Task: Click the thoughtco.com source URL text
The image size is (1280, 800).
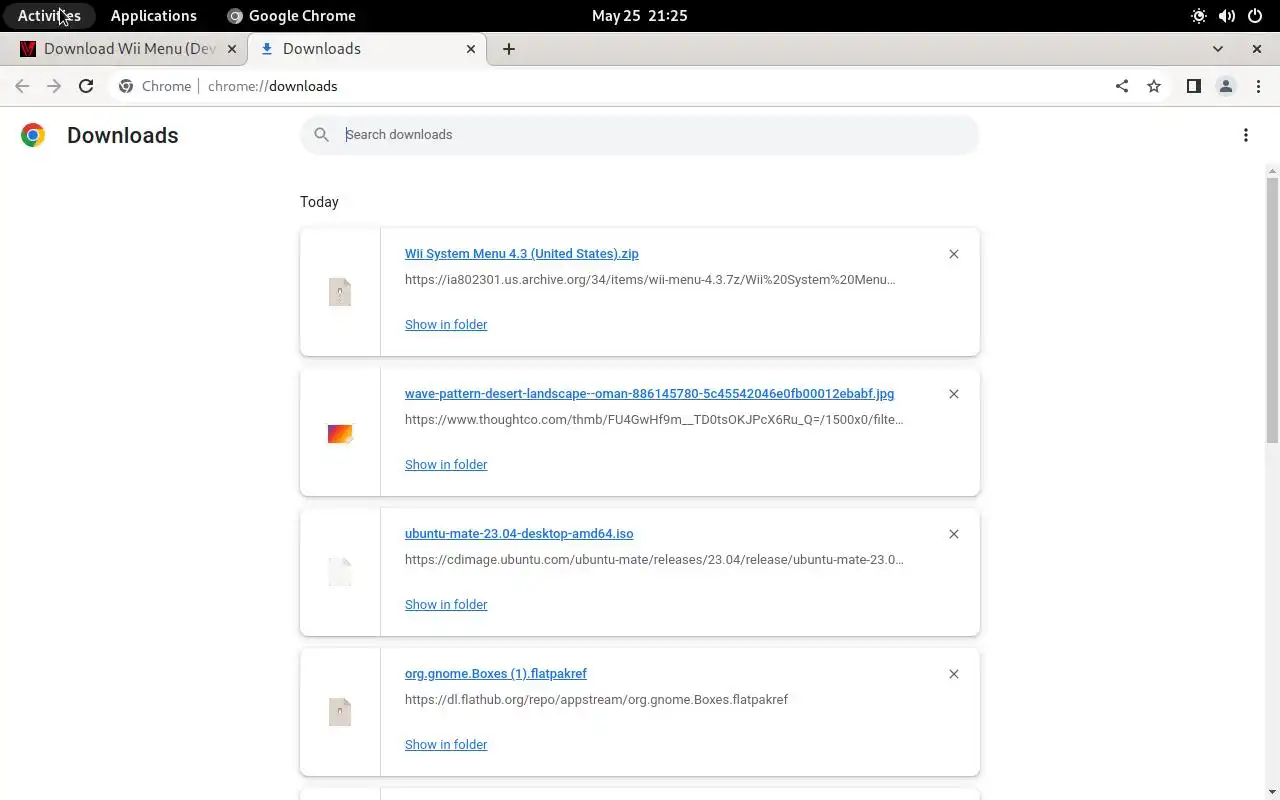Action: (654, 420)
